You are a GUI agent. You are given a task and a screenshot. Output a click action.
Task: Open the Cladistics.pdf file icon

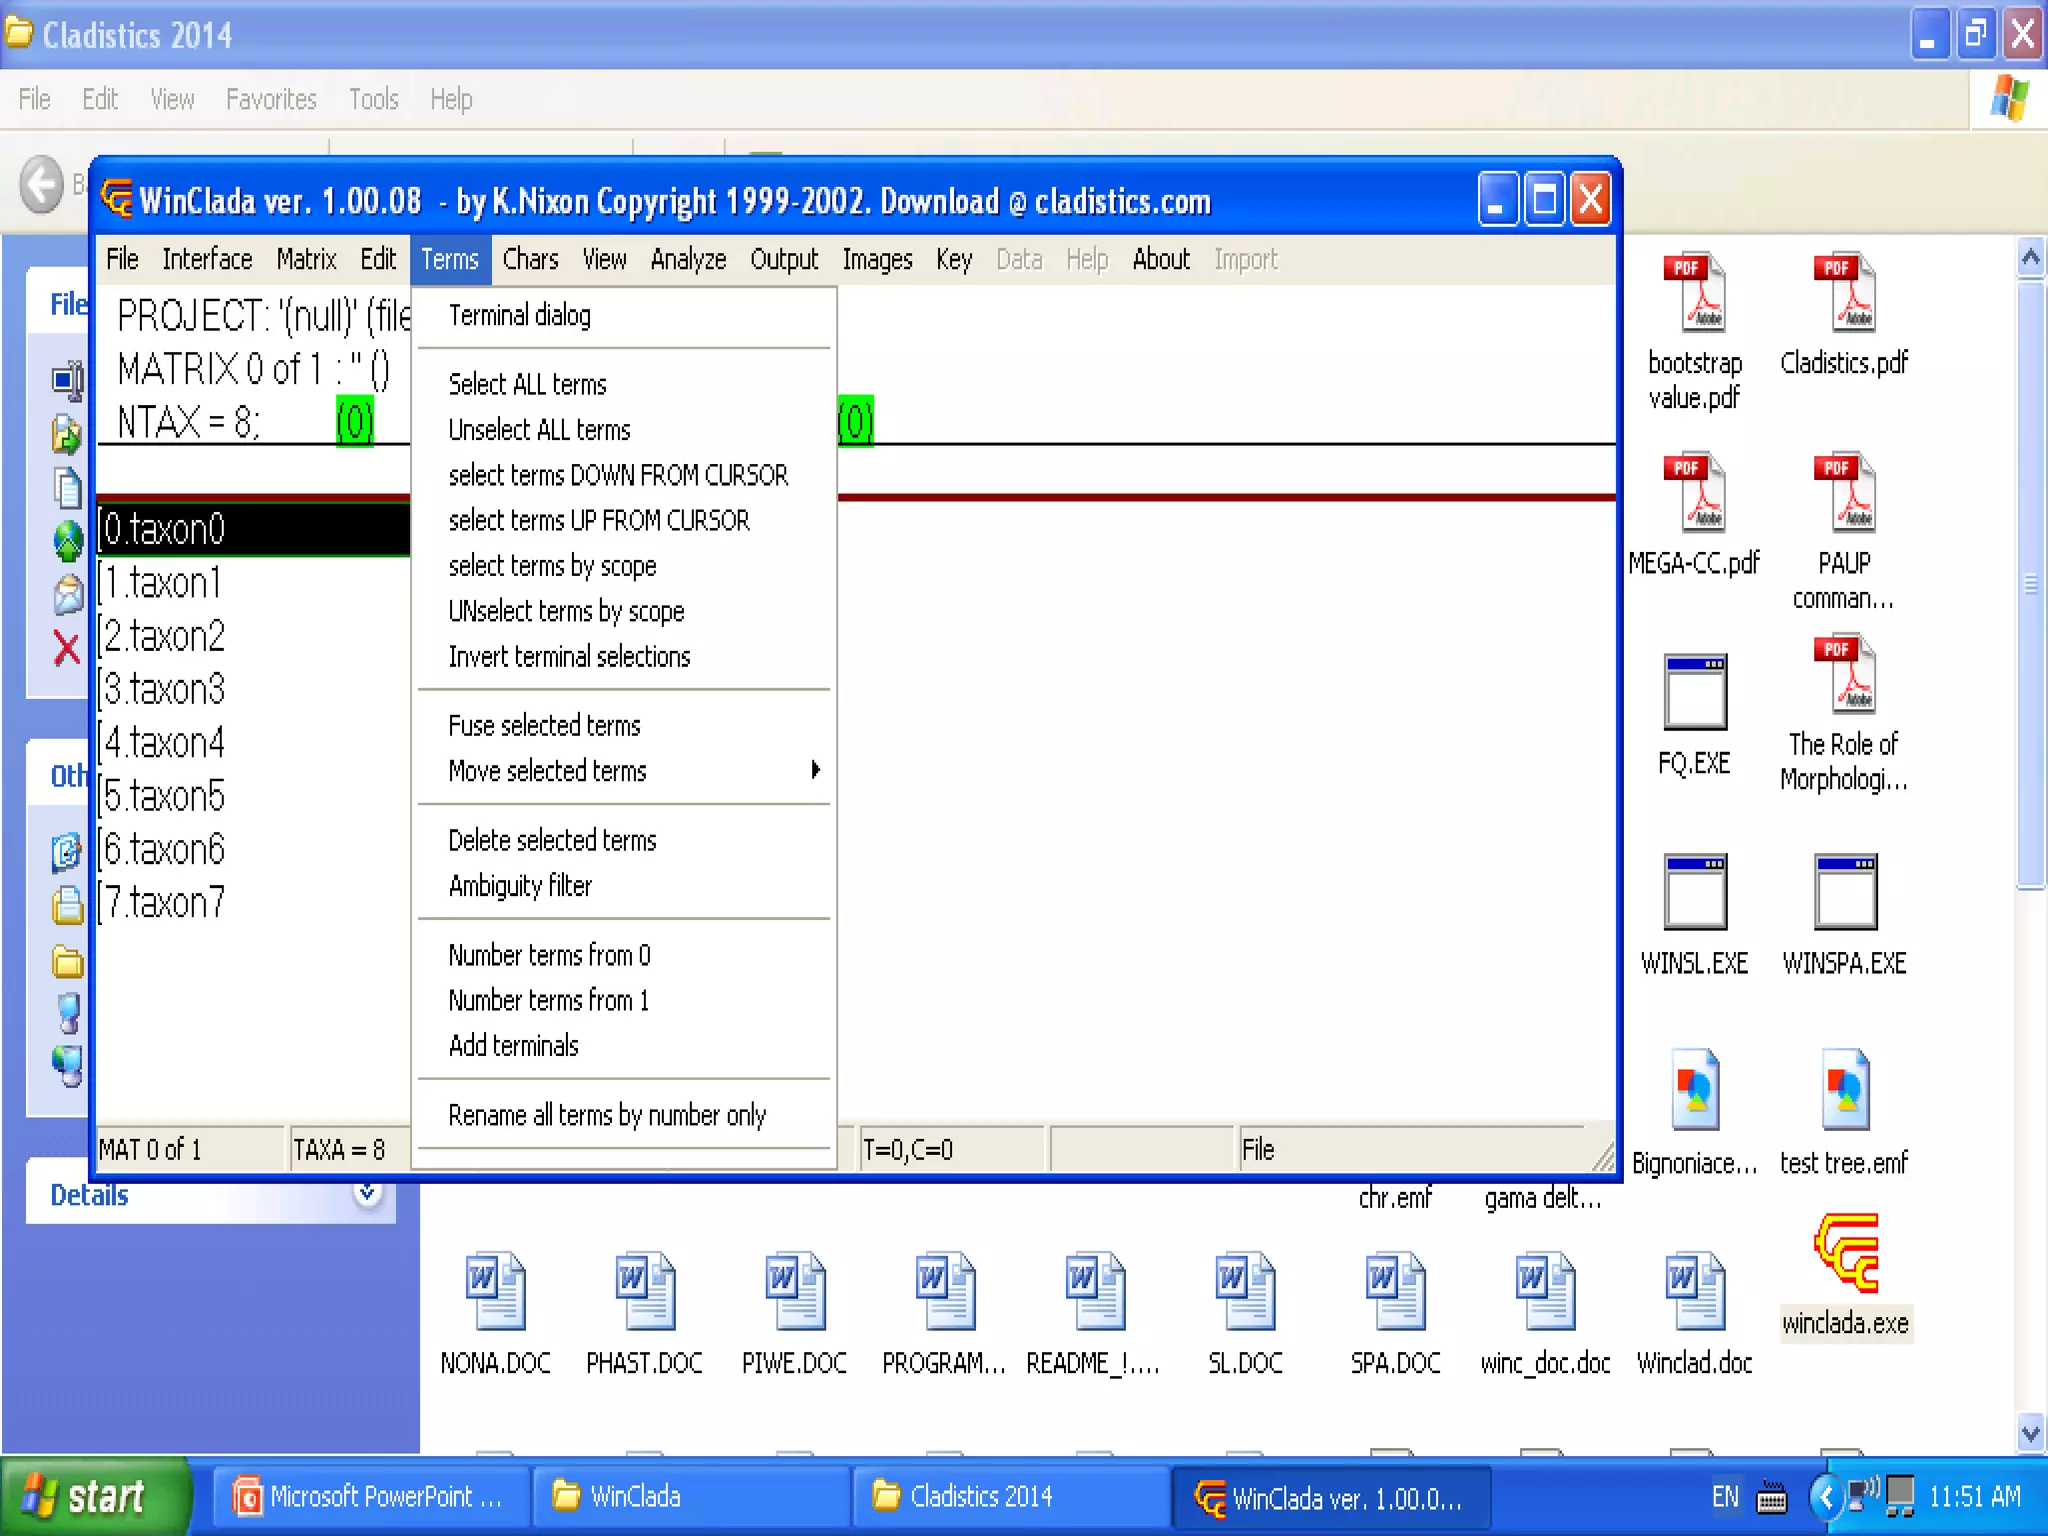1844,293
